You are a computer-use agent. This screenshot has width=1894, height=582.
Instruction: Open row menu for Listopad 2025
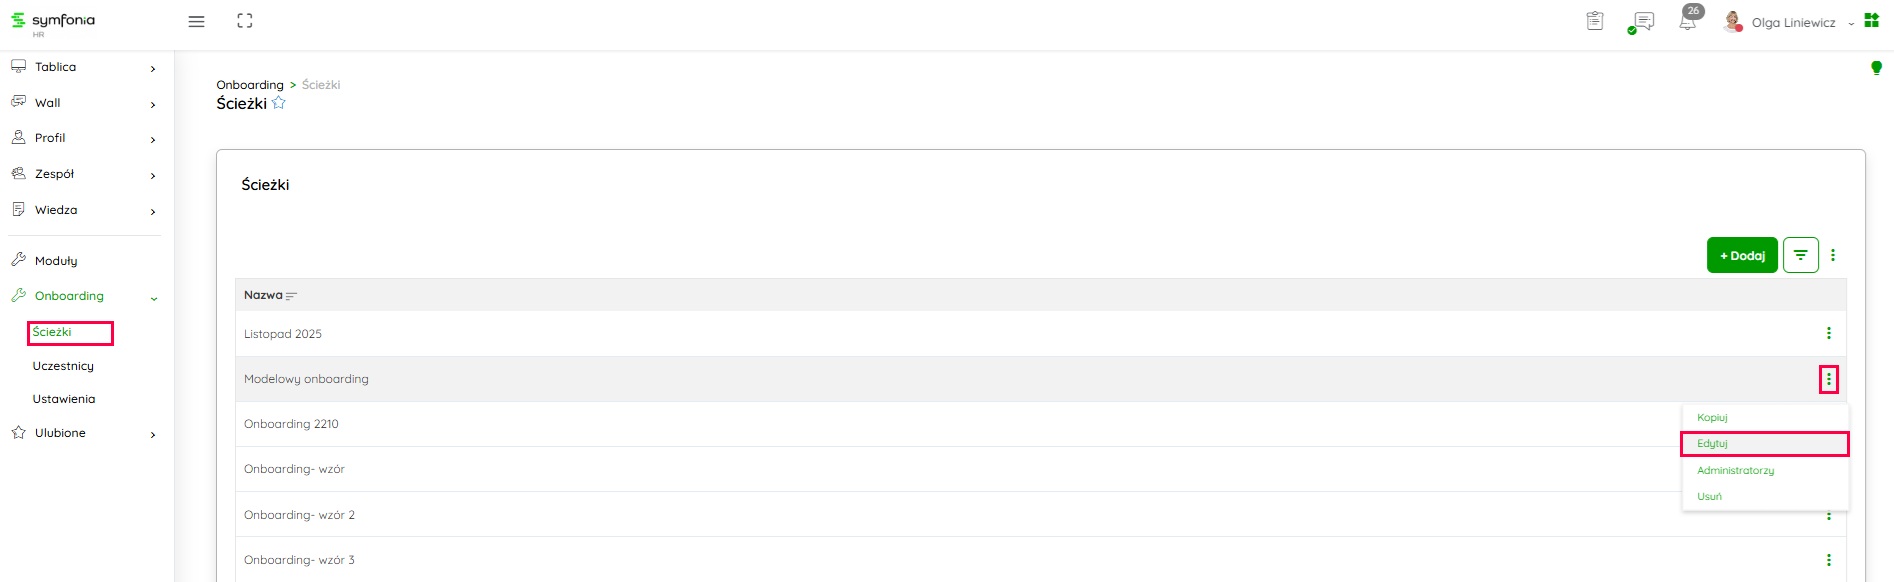(x=1829, y=333)
